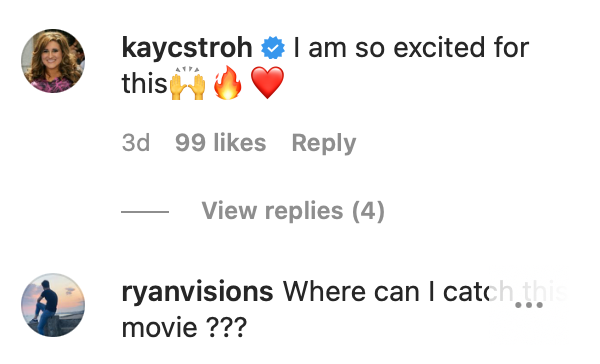Expand View replies (4)

293,211
